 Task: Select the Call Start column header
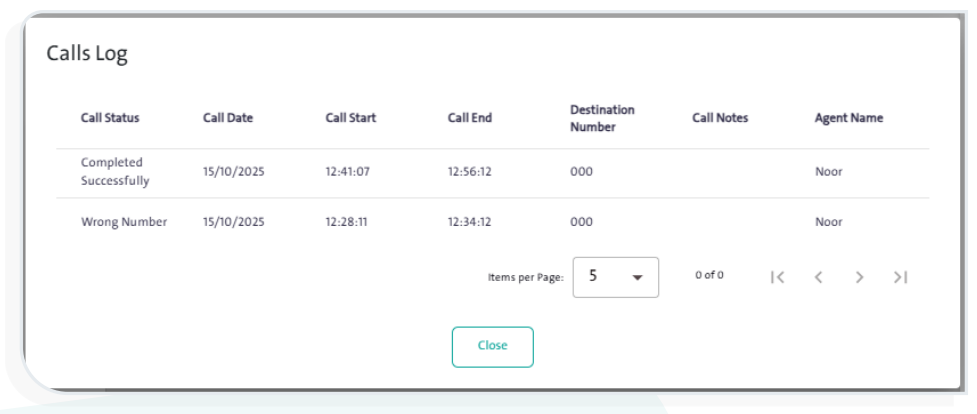pyautogui.click(x=349, y=118)
